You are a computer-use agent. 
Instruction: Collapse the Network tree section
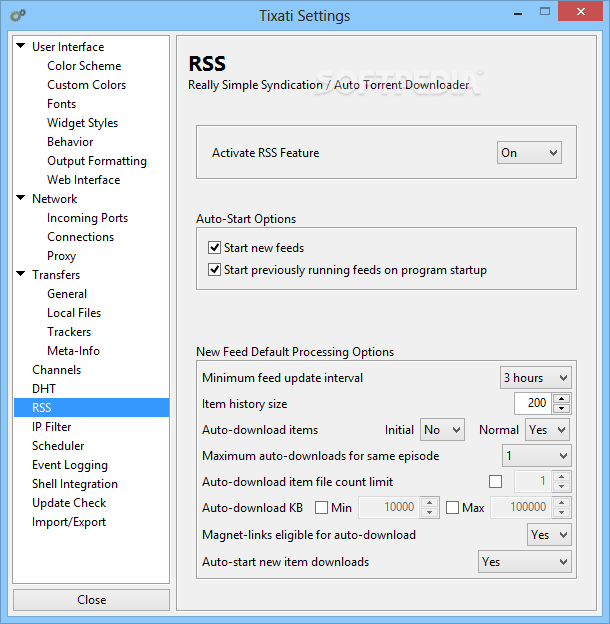[x=21, y=198]
